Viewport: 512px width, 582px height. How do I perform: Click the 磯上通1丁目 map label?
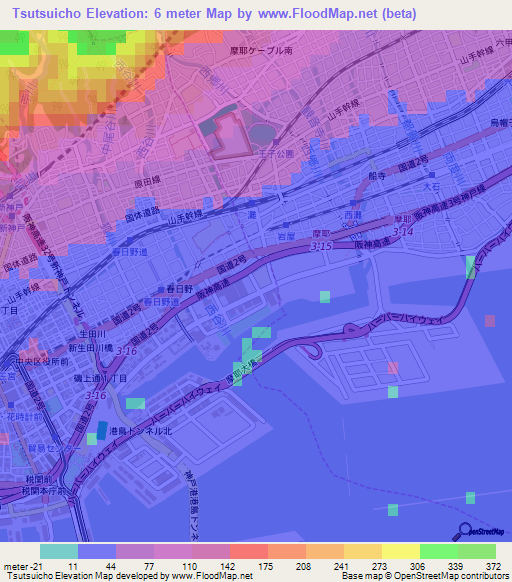click(100, 378)
